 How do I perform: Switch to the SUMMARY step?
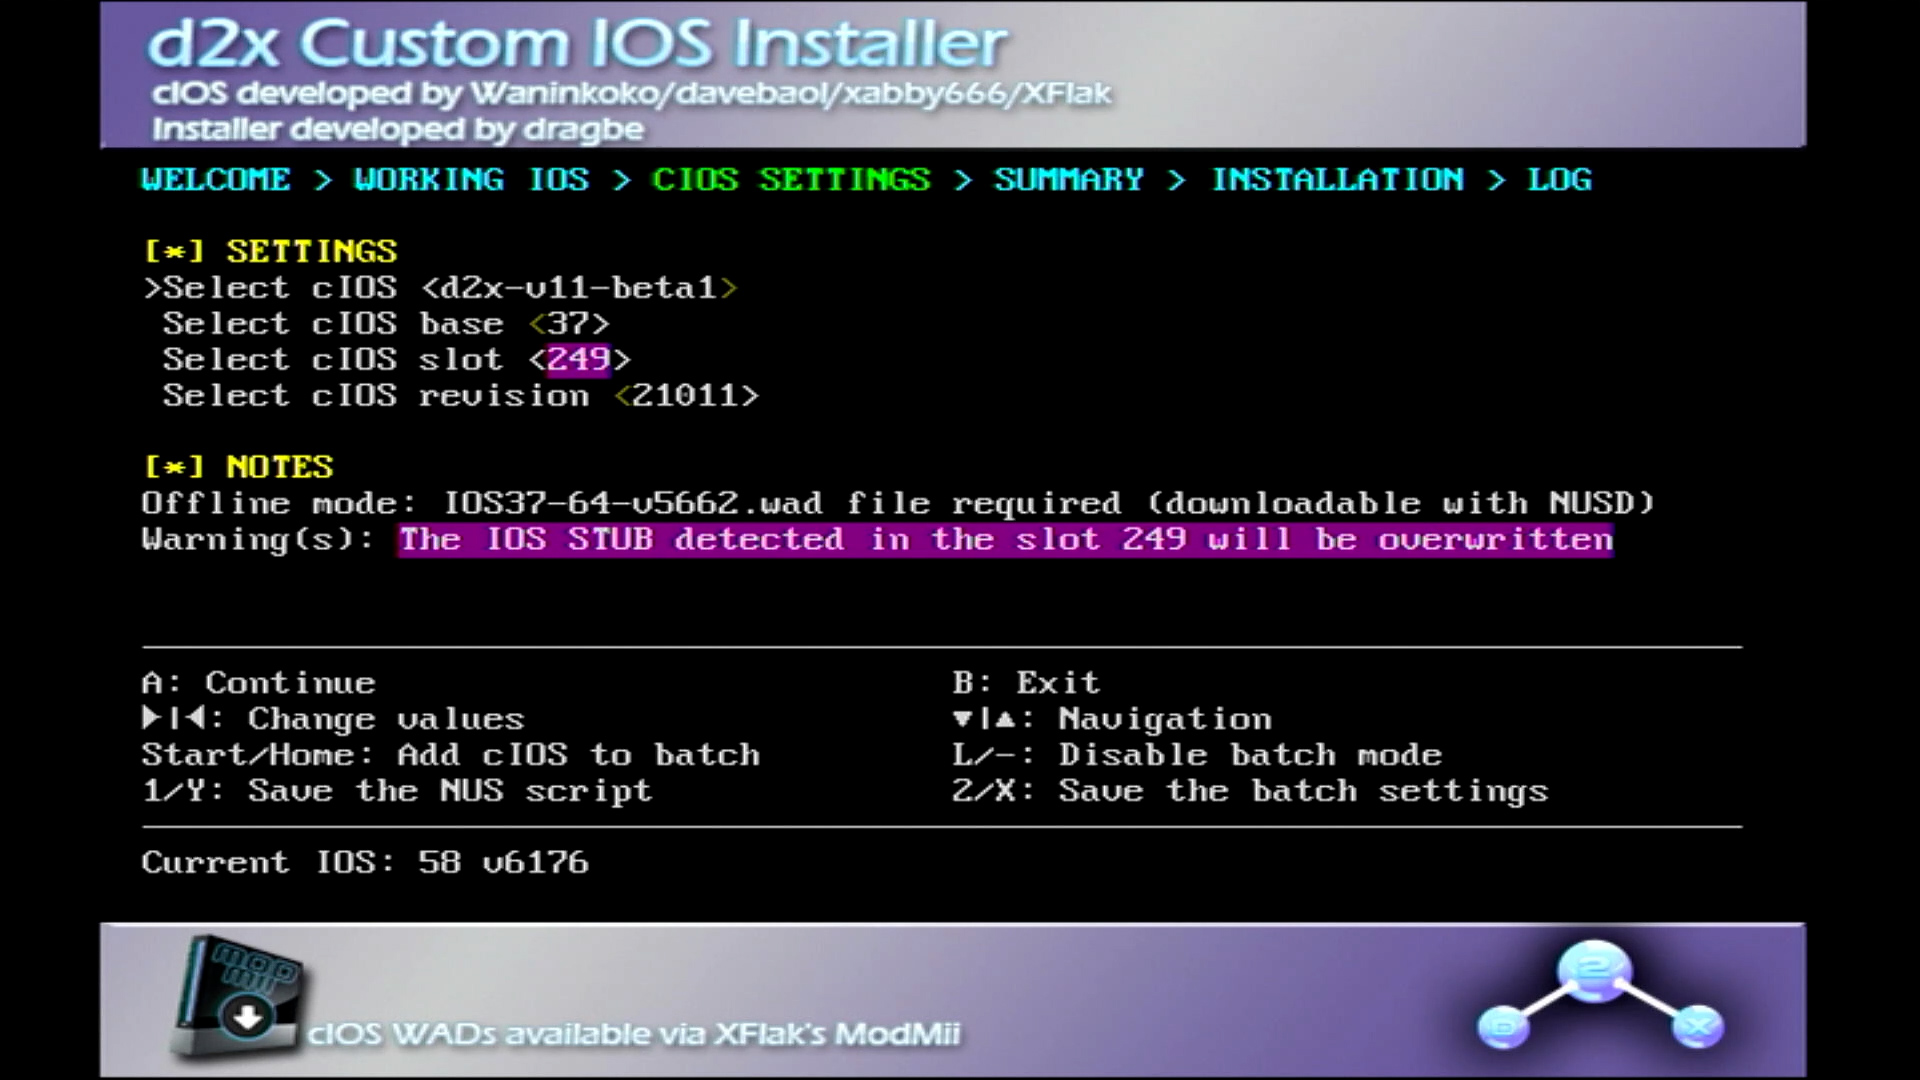point(1068,179)
